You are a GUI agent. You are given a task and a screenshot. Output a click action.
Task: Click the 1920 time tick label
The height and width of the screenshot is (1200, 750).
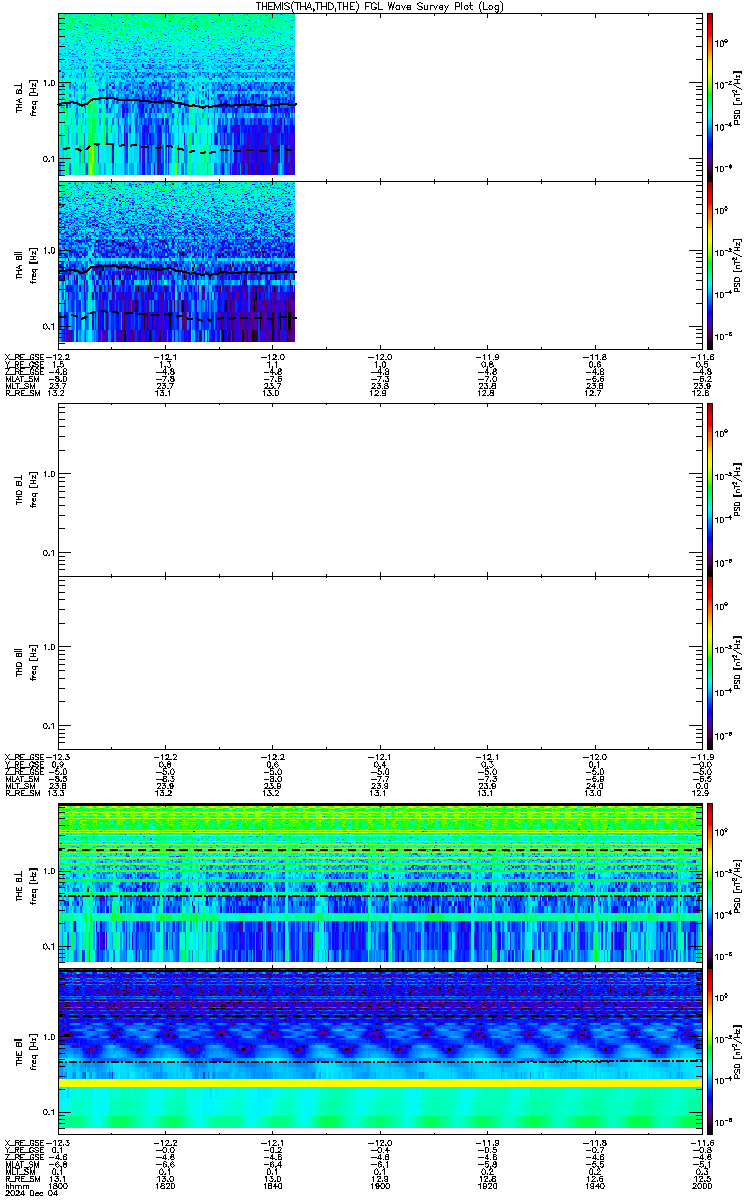pos(486,1186)
